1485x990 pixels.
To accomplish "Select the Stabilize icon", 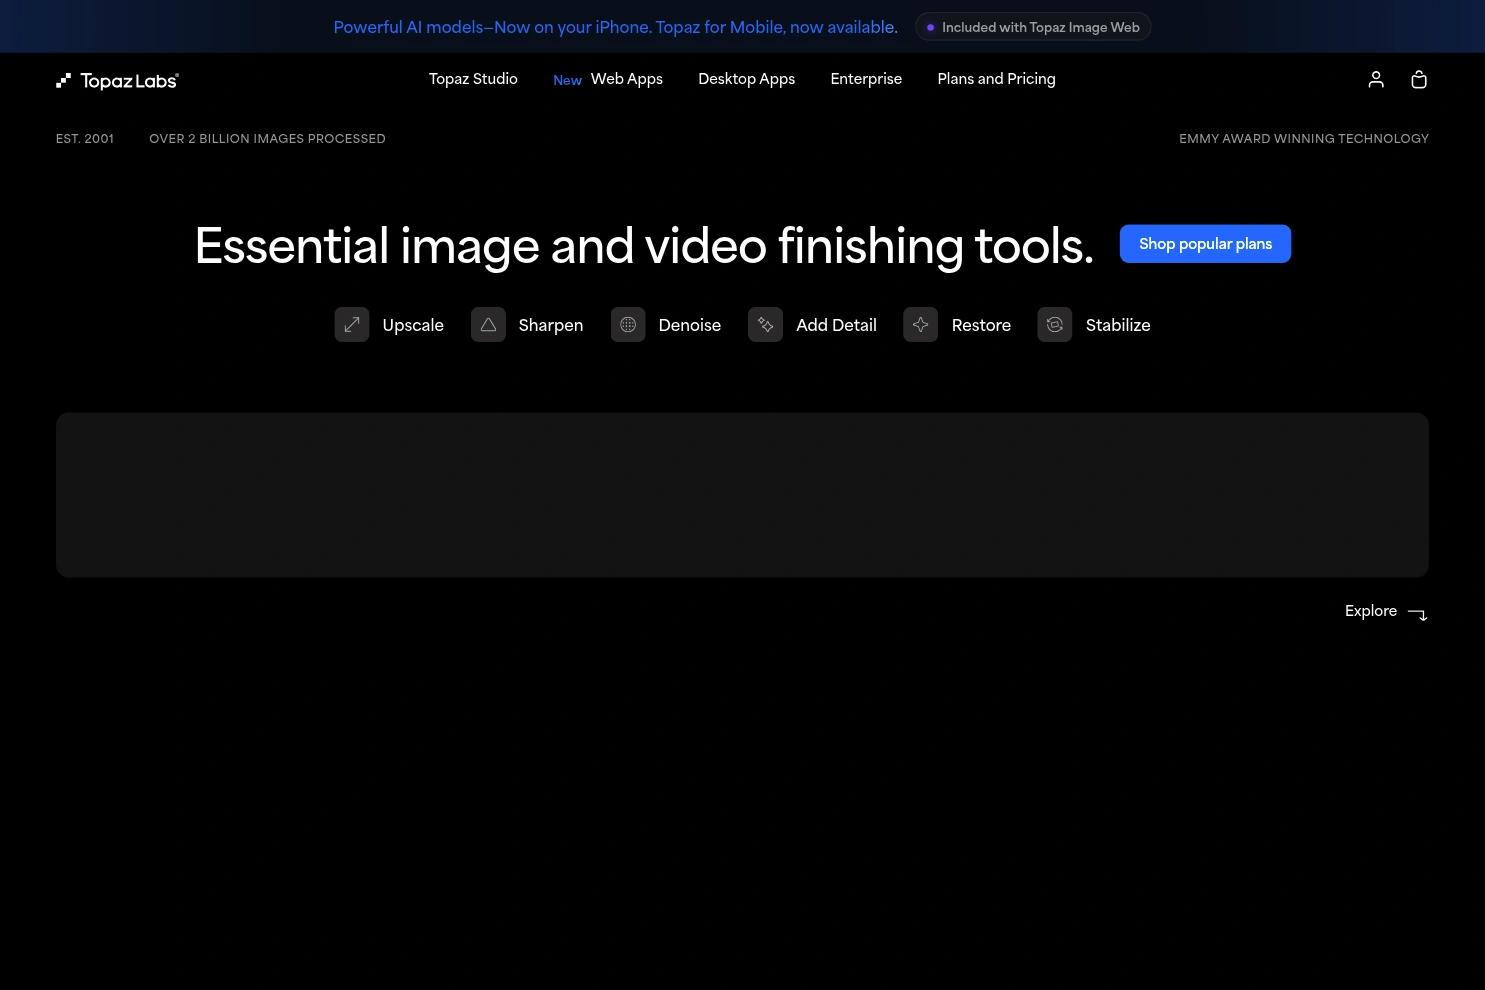I will click(x=1055, y=325).
